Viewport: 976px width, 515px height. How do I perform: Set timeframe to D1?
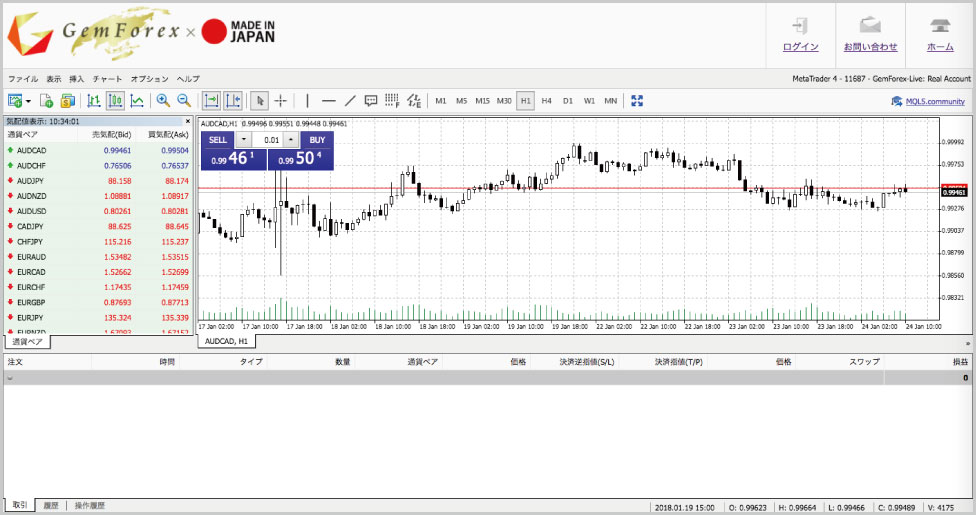pos(568,100)
